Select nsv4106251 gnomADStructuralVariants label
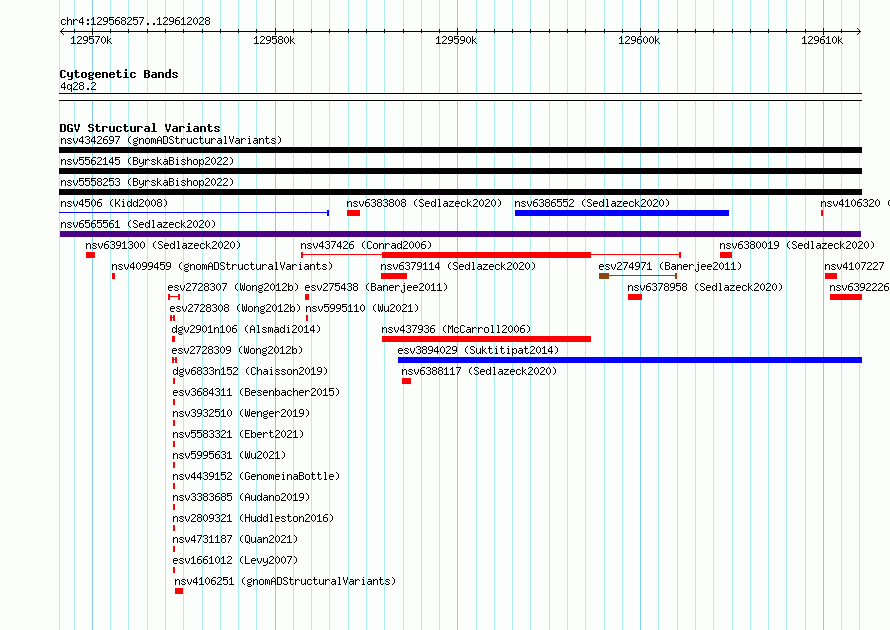The width and height of the screenshot is (890, 630). click(x=285, y=581)
